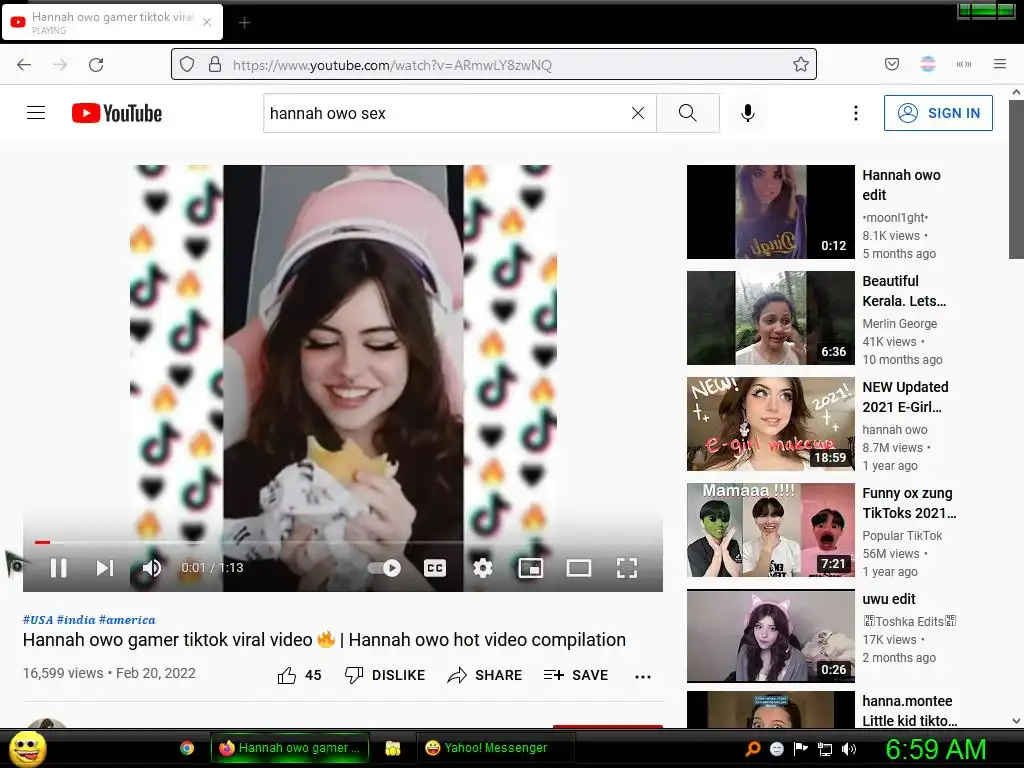This screenshot has width=1024, height=768.
Task: Enter full screen mode
Action: [627, 568]
